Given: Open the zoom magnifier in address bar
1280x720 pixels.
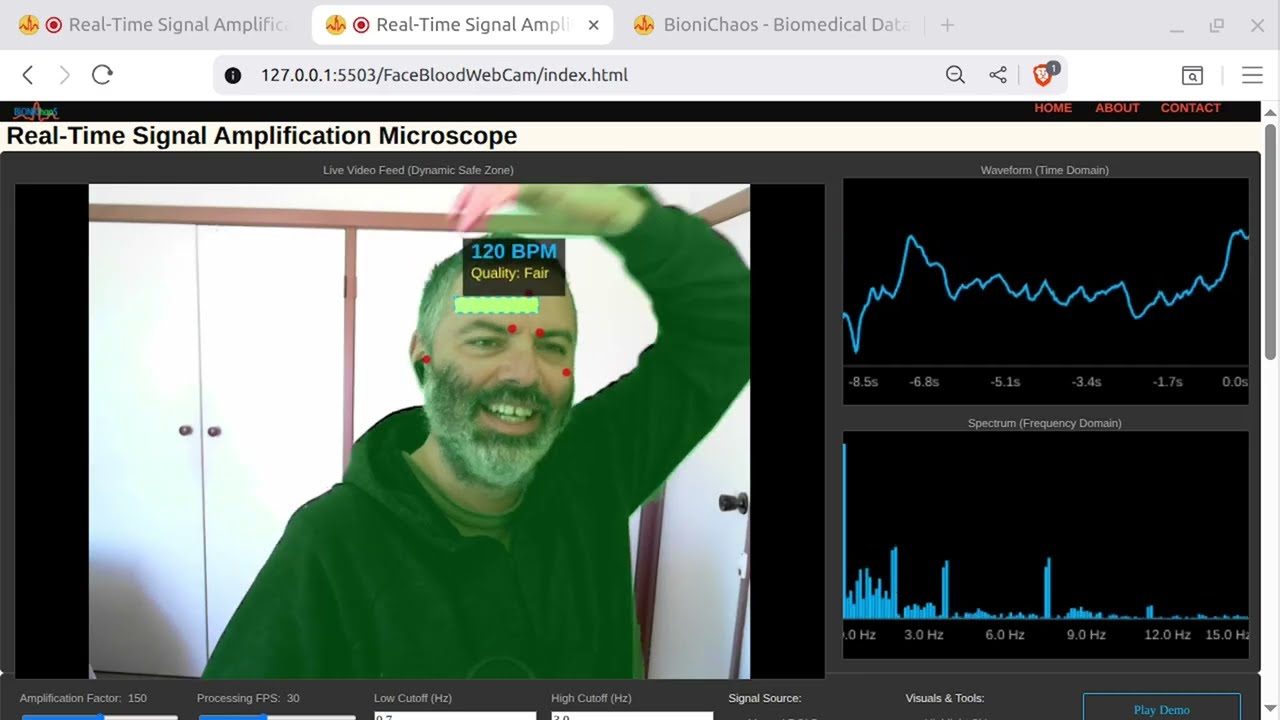Looking at the screenshot, I should (x=955, y=75).
